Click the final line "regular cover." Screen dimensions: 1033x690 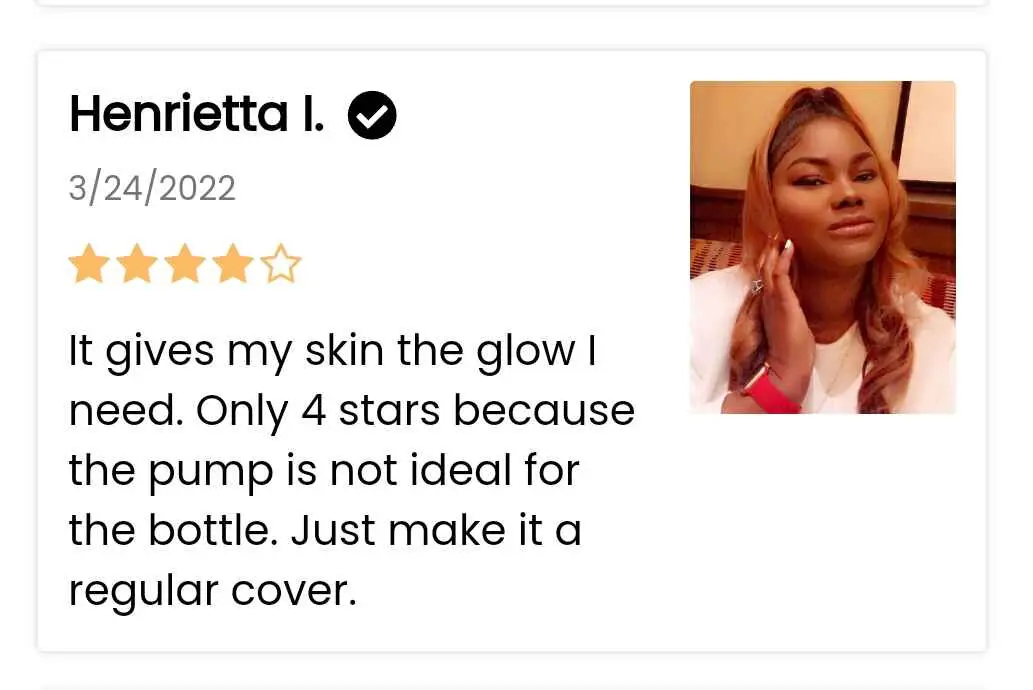pyautogui.click(x=212, y=591)
